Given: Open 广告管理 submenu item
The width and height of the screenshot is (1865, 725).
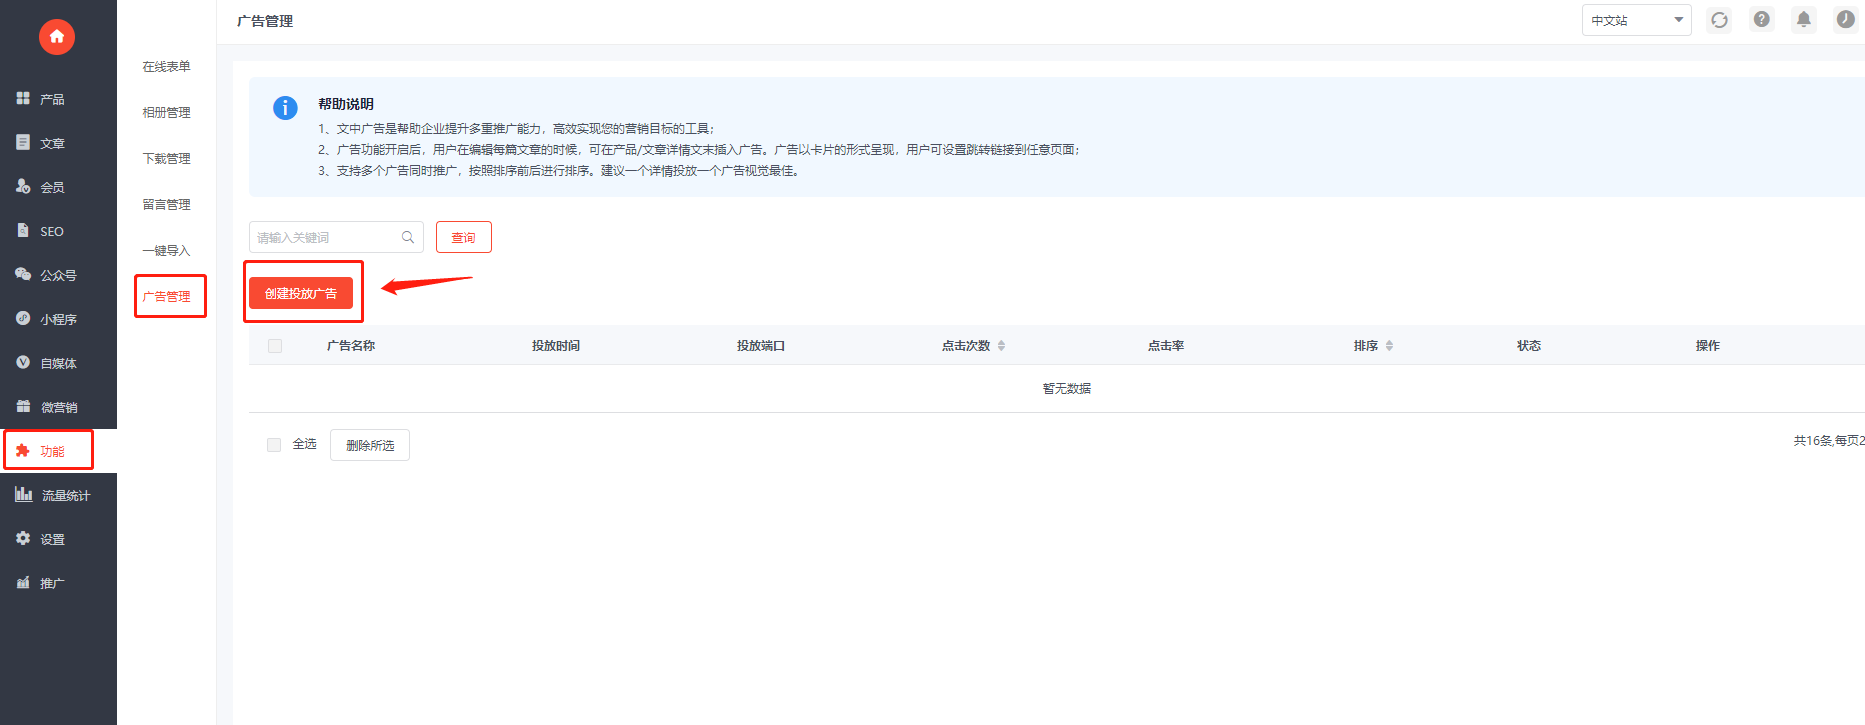Looking at the screenshot, I should (166, 296).
